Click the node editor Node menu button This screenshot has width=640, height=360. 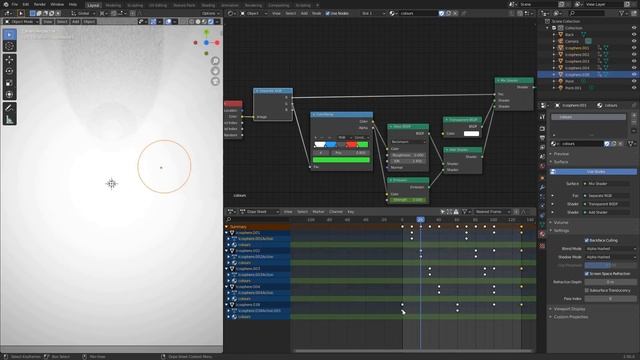coord(316,13)
